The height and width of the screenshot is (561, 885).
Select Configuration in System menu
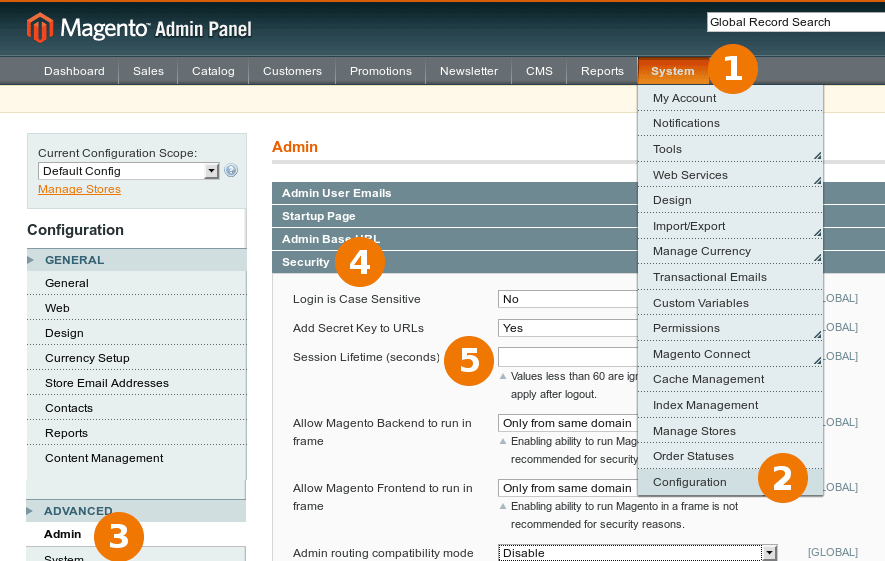click(730, 483)
